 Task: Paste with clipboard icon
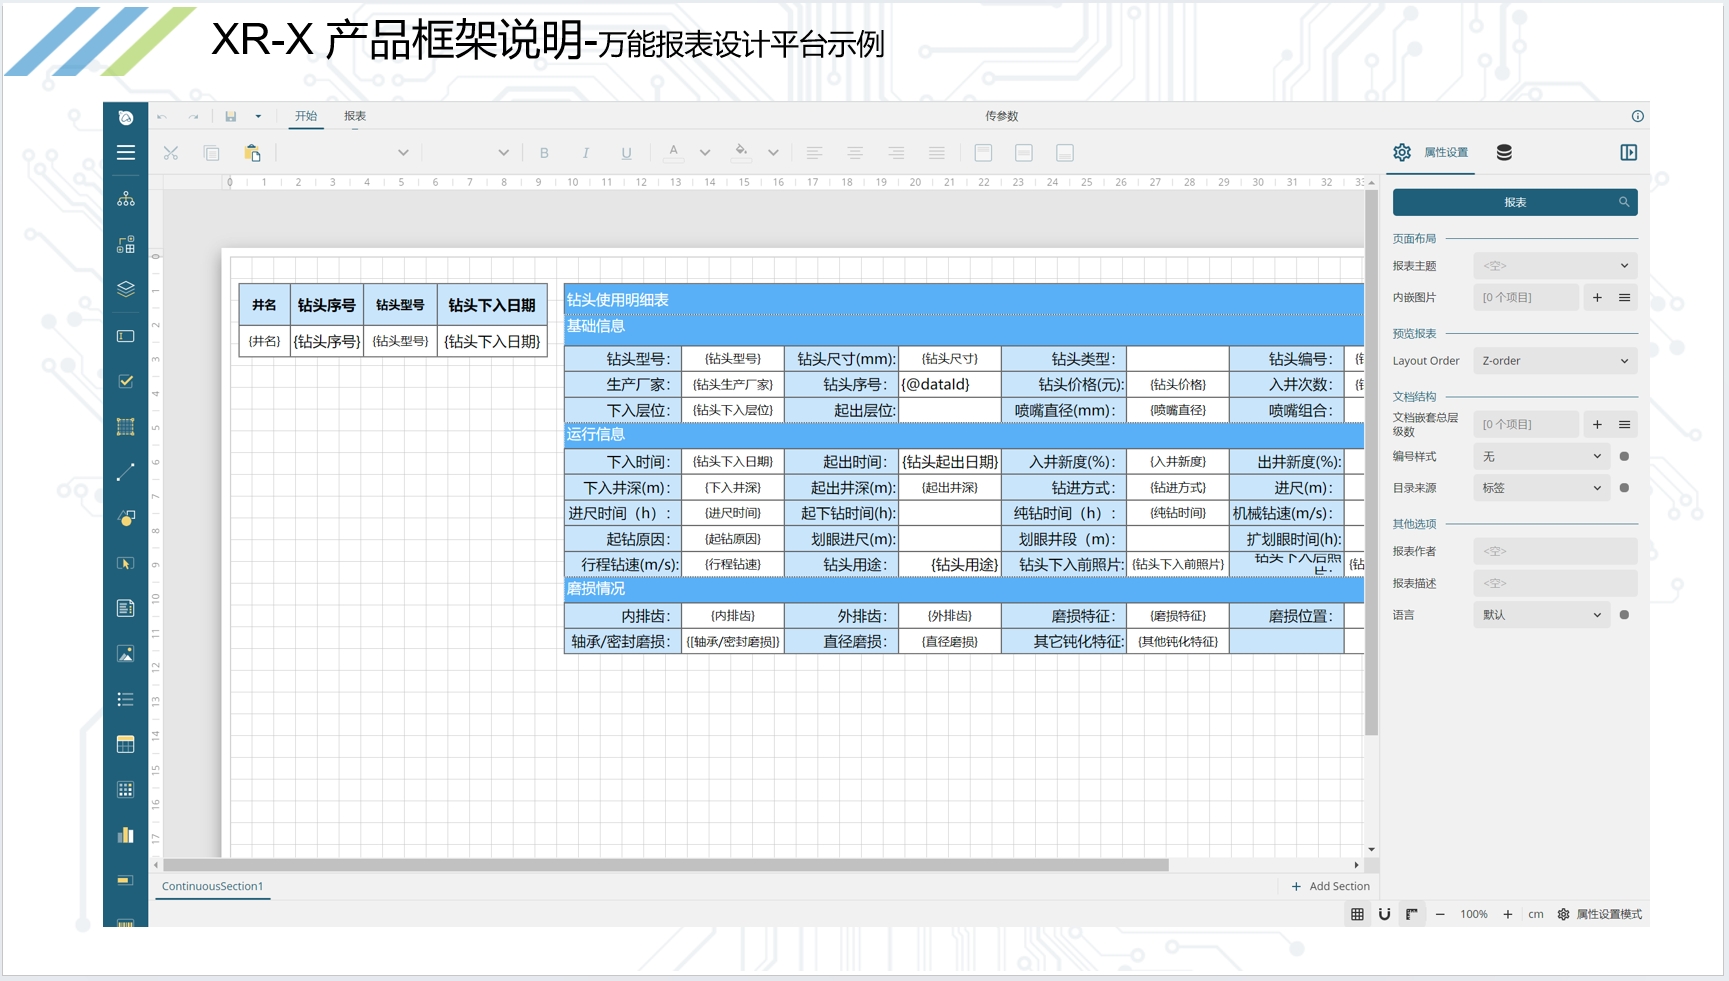click(x=252, y=153)
